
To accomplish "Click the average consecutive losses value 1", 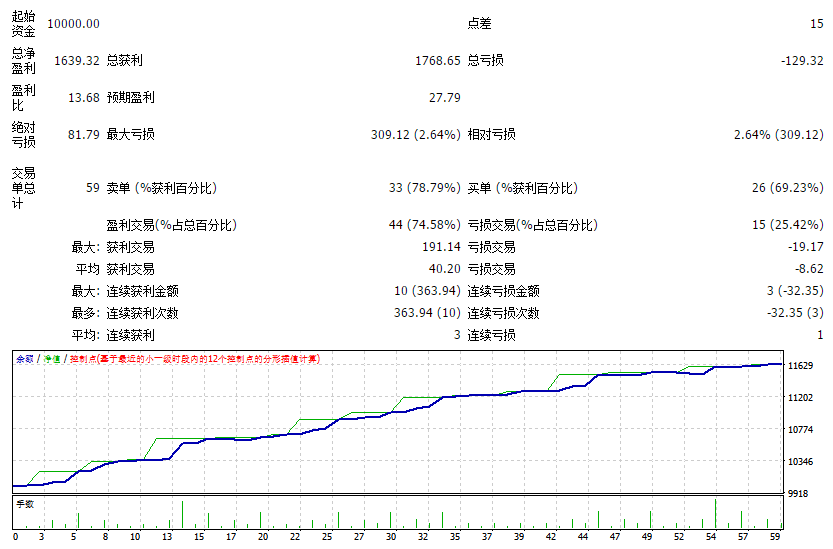I will coord(820,335).
